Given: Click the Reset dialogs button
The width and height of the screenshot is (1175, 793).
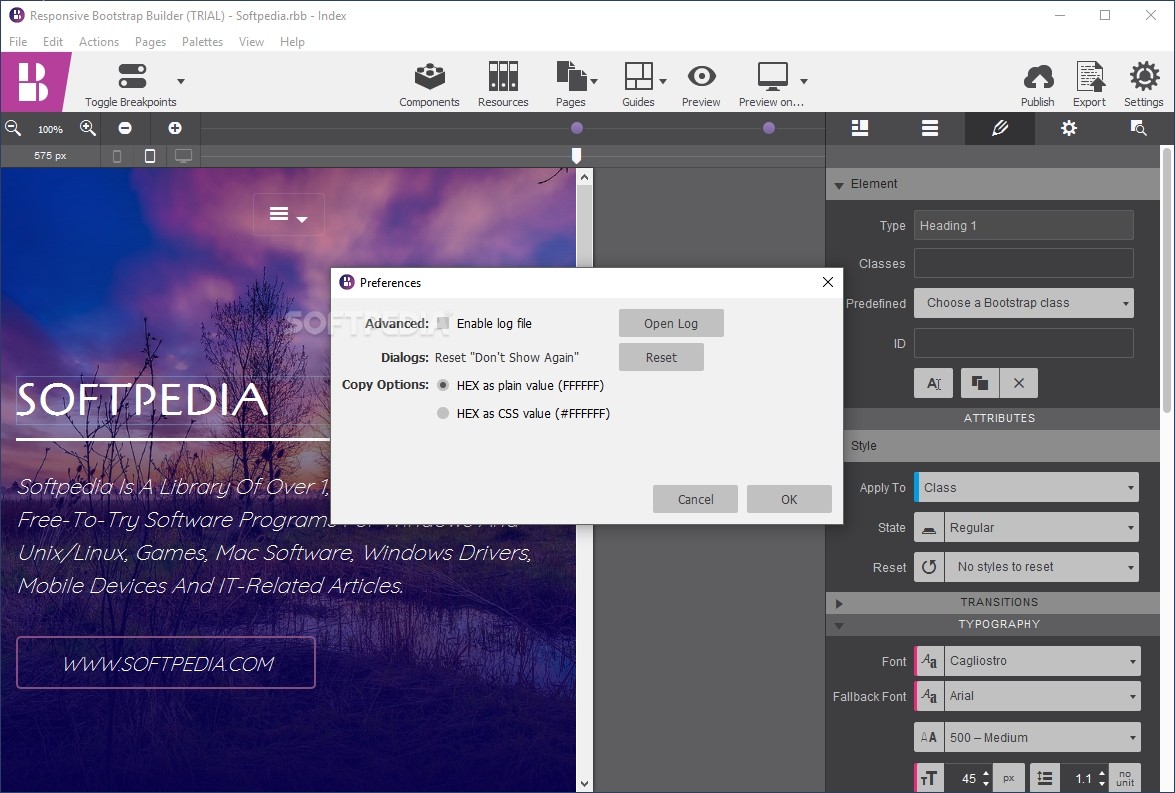Looking at the screenshot, I should tap(661, 358).
